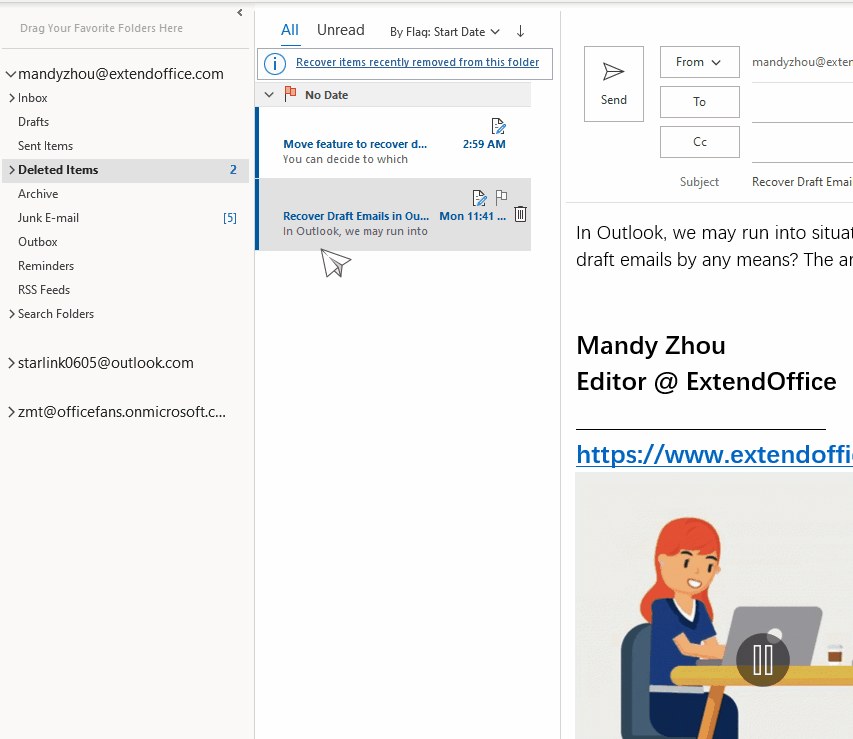Switch to the Unread filter tab

(x=340, y=30)
